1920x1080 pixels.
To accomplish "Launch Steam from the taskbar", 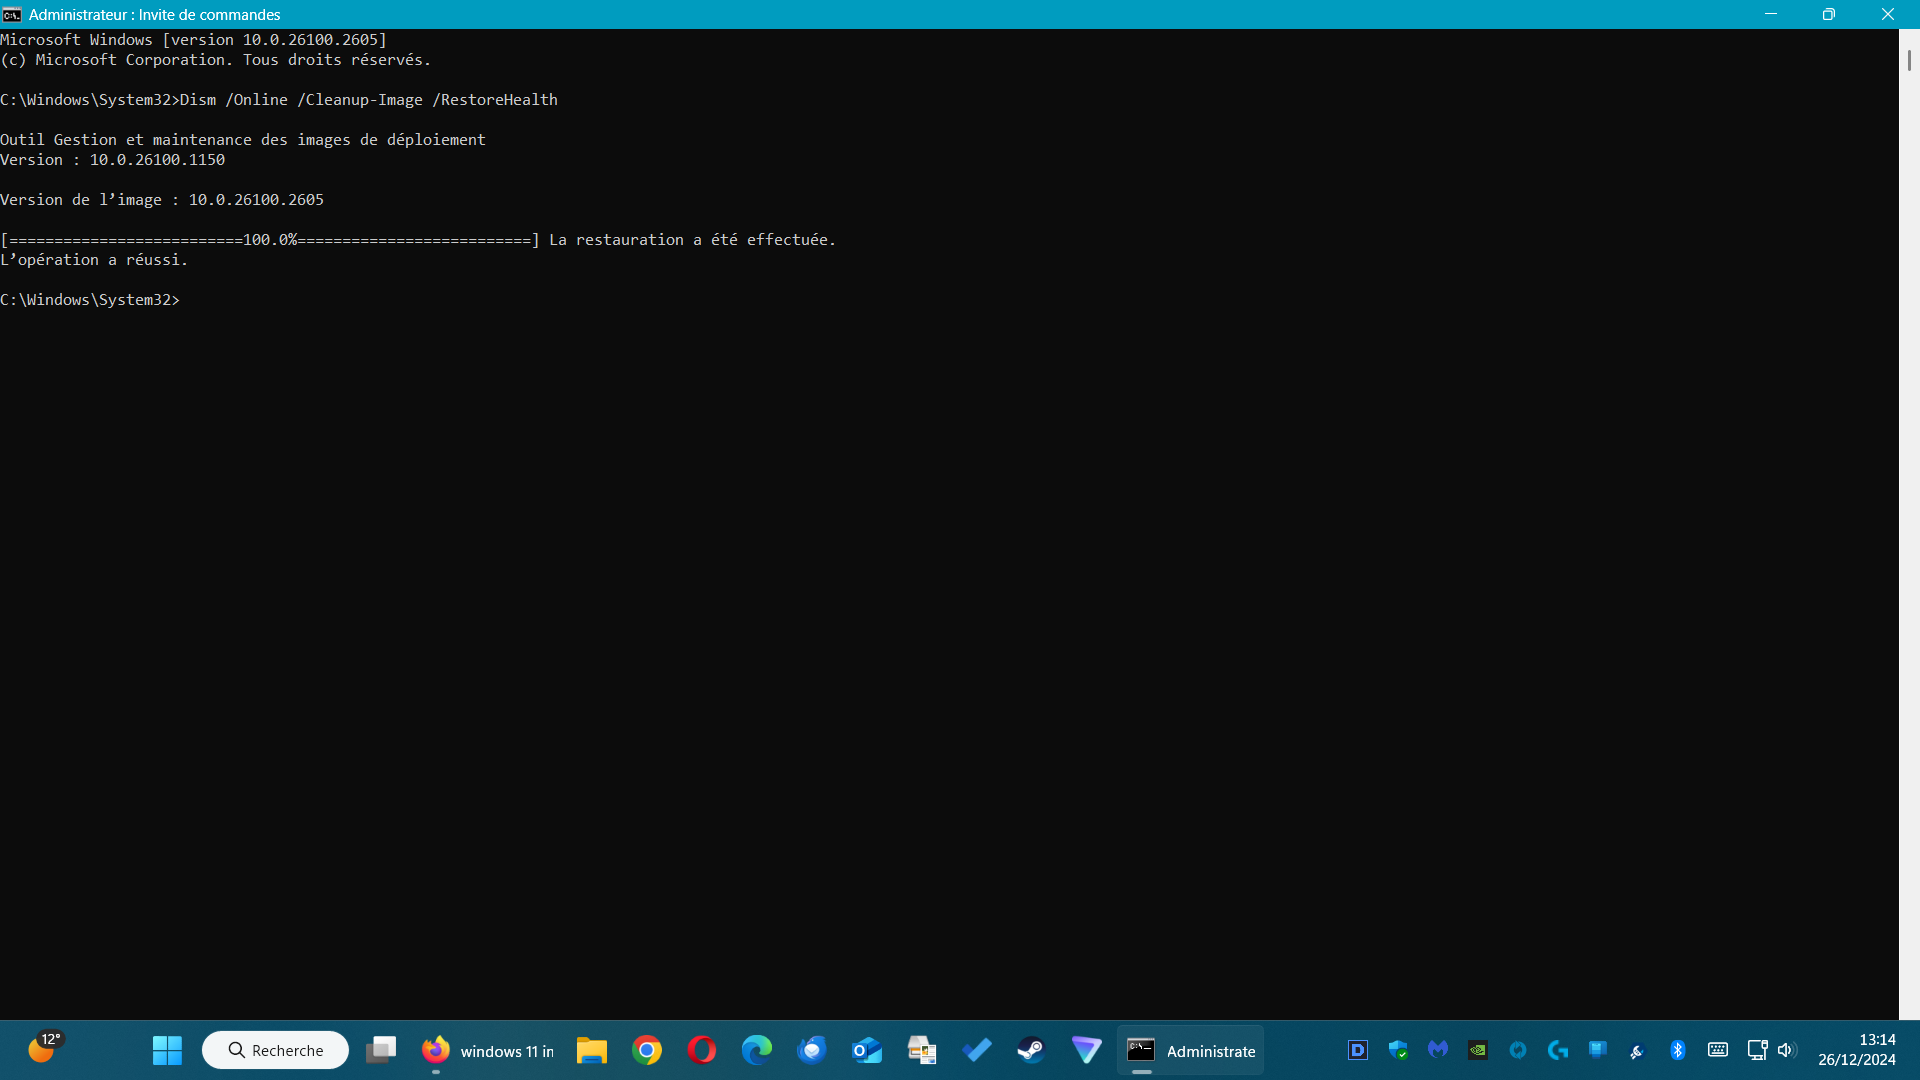I will coord(1031,1050).
